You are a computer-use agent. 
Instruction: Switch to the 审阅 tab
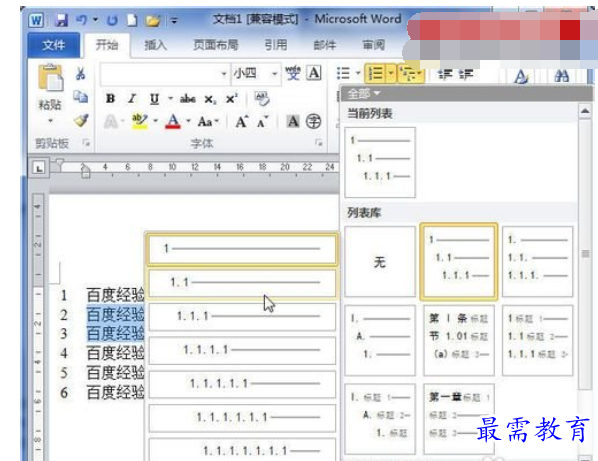tap(373, 45)
